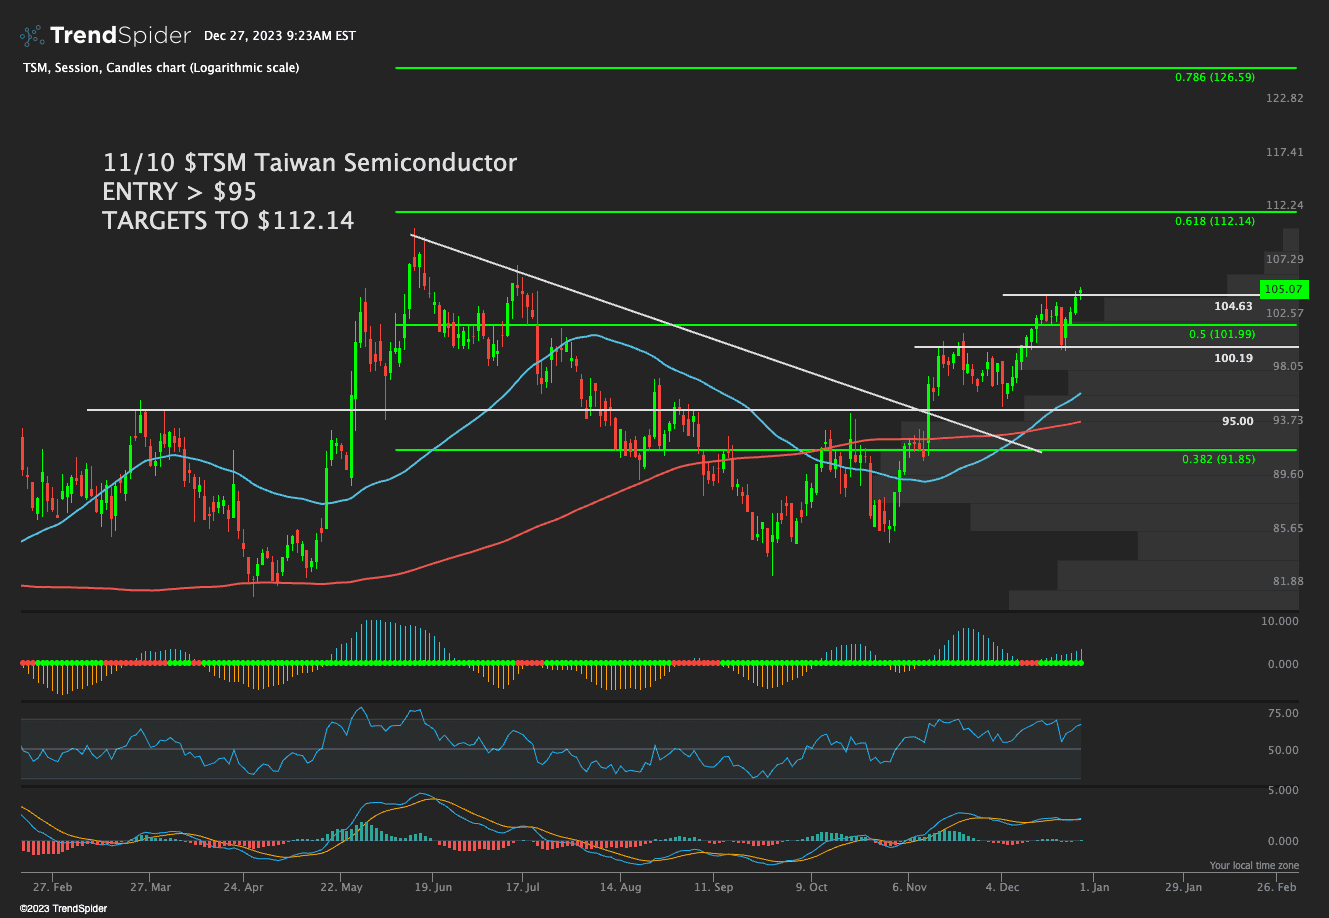Toggle the RSI indicator panel visibility
Image resolution: width=1329 pixels, height=918 pixels.
pos(550,744)
